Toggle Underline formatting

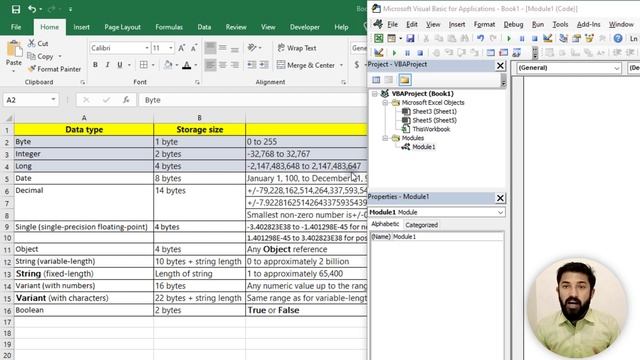coord(120,64)
